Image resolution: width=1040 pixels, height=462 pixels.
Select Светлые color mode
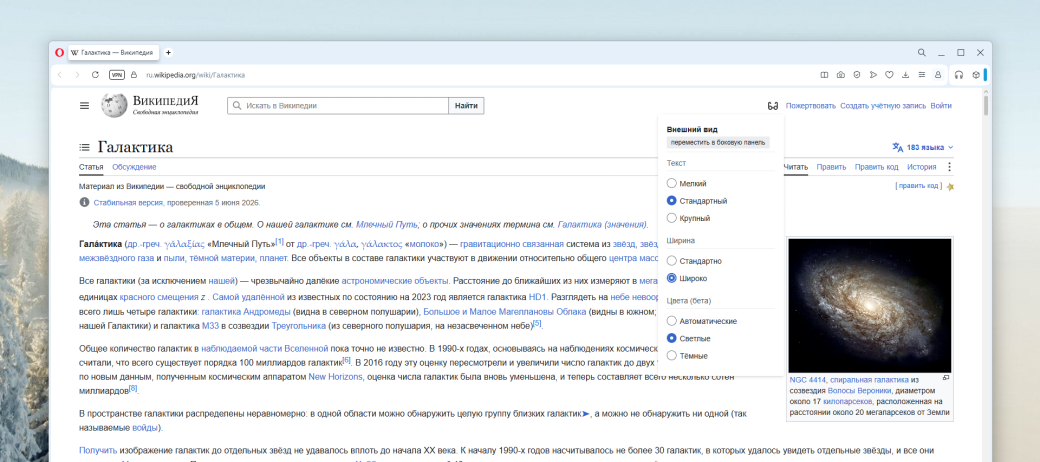pyautogui.click(x=671, y=339)
